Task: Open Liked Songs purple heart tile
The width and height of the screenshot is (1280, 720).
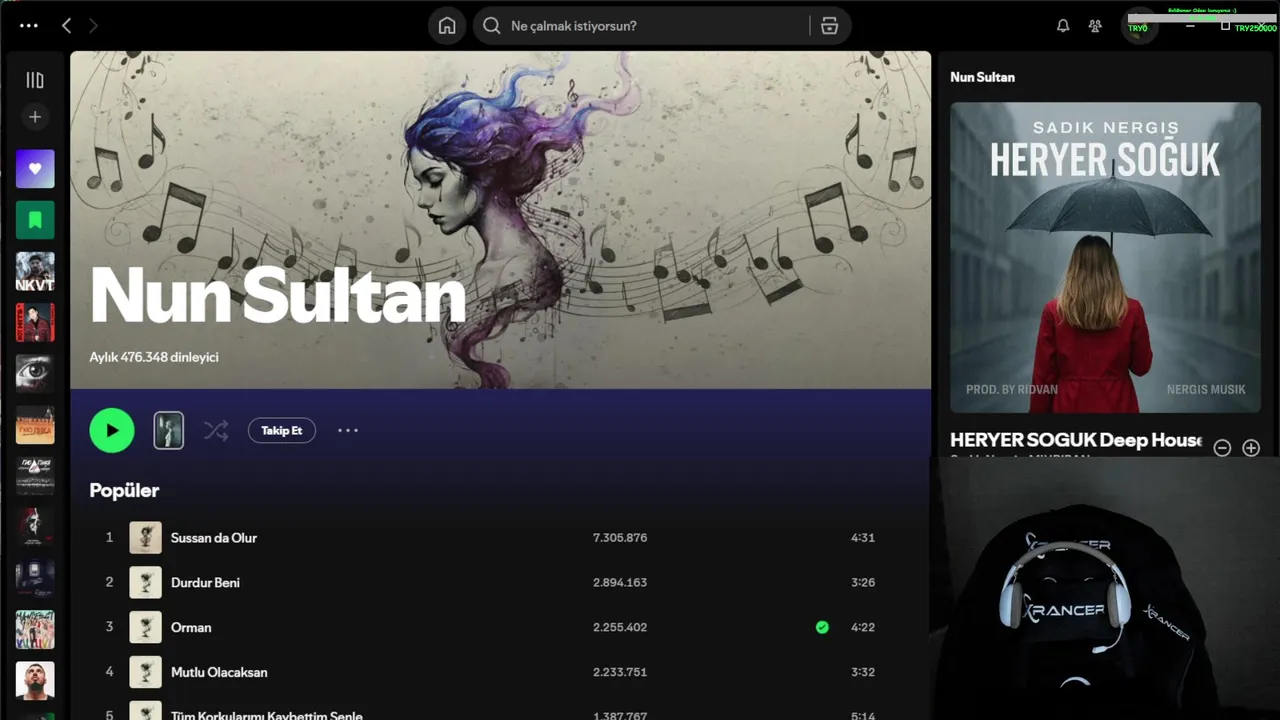Action: pyautogui.click(x=35, y=169)
